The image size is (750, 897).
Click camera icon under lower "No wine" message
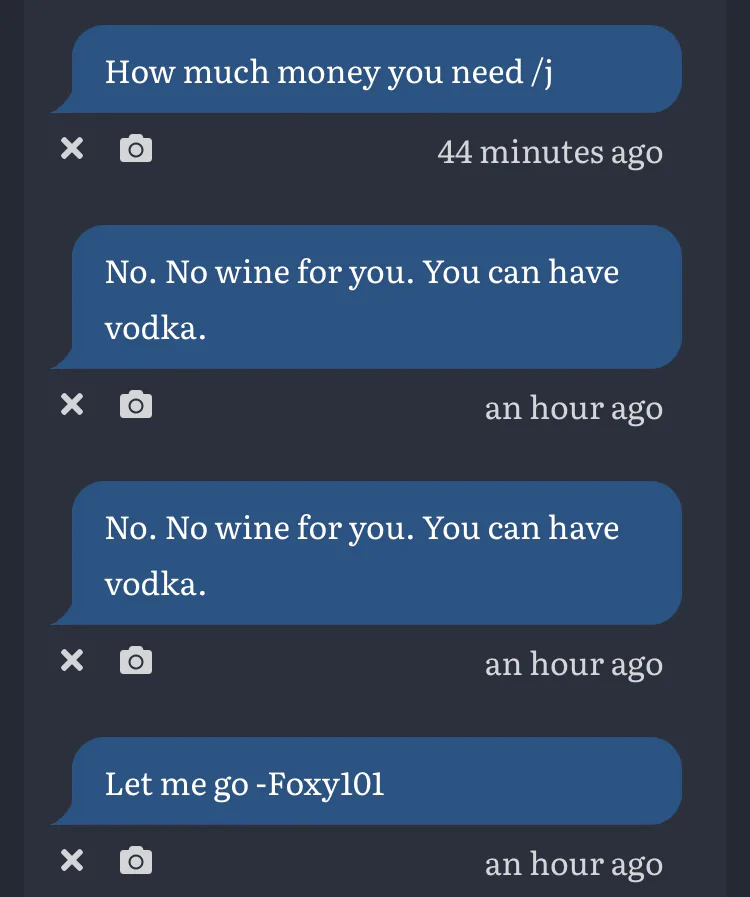point(136,661)
